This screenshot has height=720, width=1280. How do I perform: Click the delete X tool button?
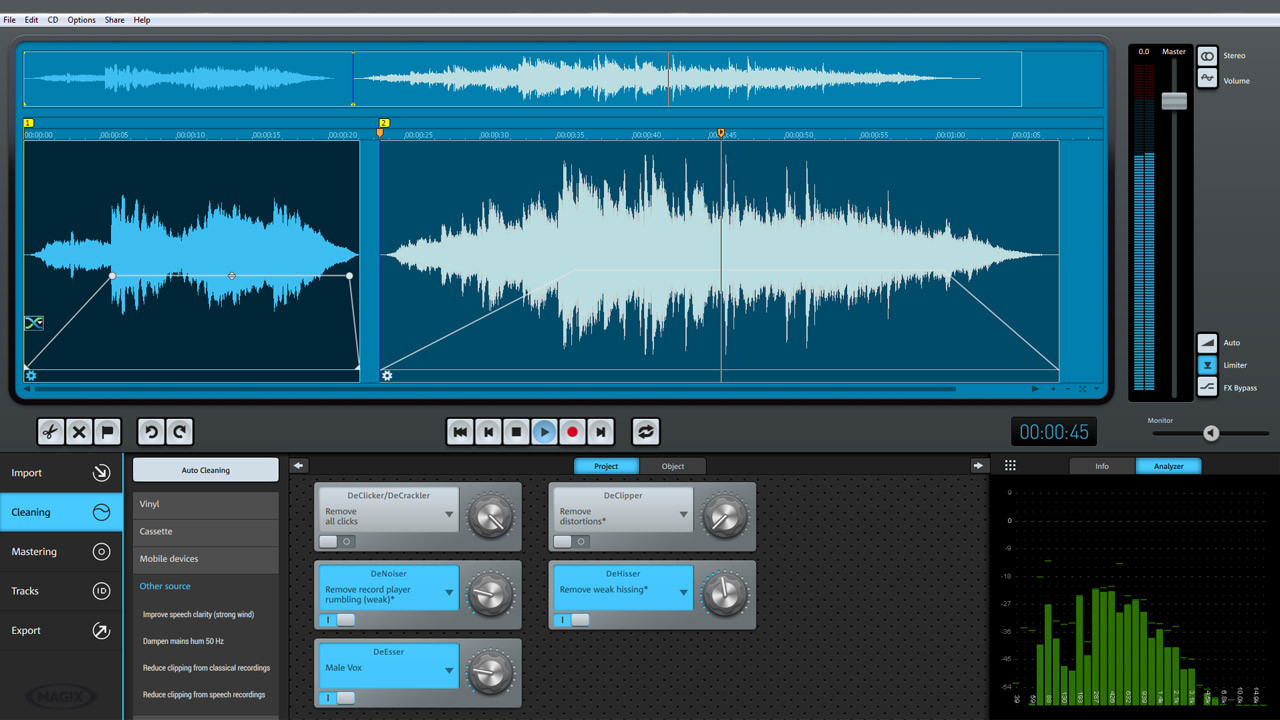[79, 432]
